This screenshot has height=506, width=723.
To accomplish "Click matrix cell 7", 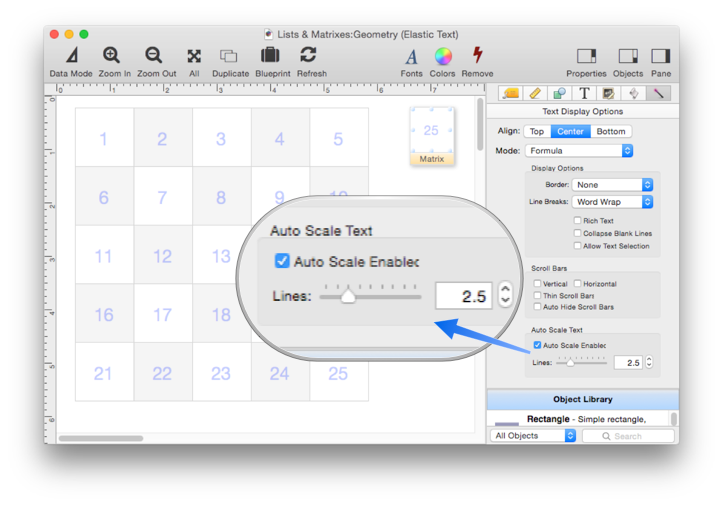I will point(163,196).
